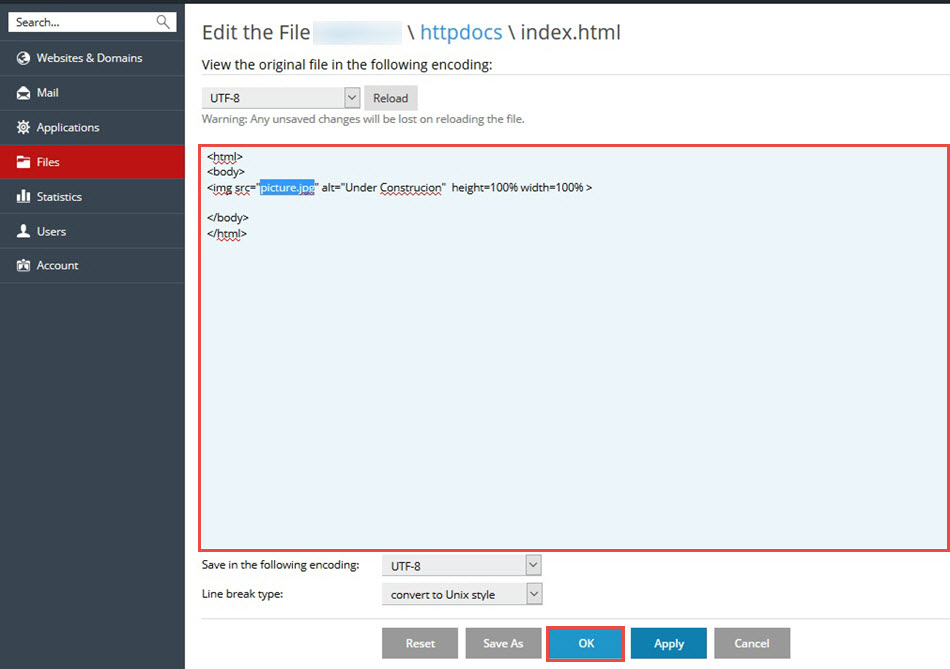The width and height of the screenshot is (950, 669).
Task: Click the magnifying glass search icon
Action: pos(163,22)
